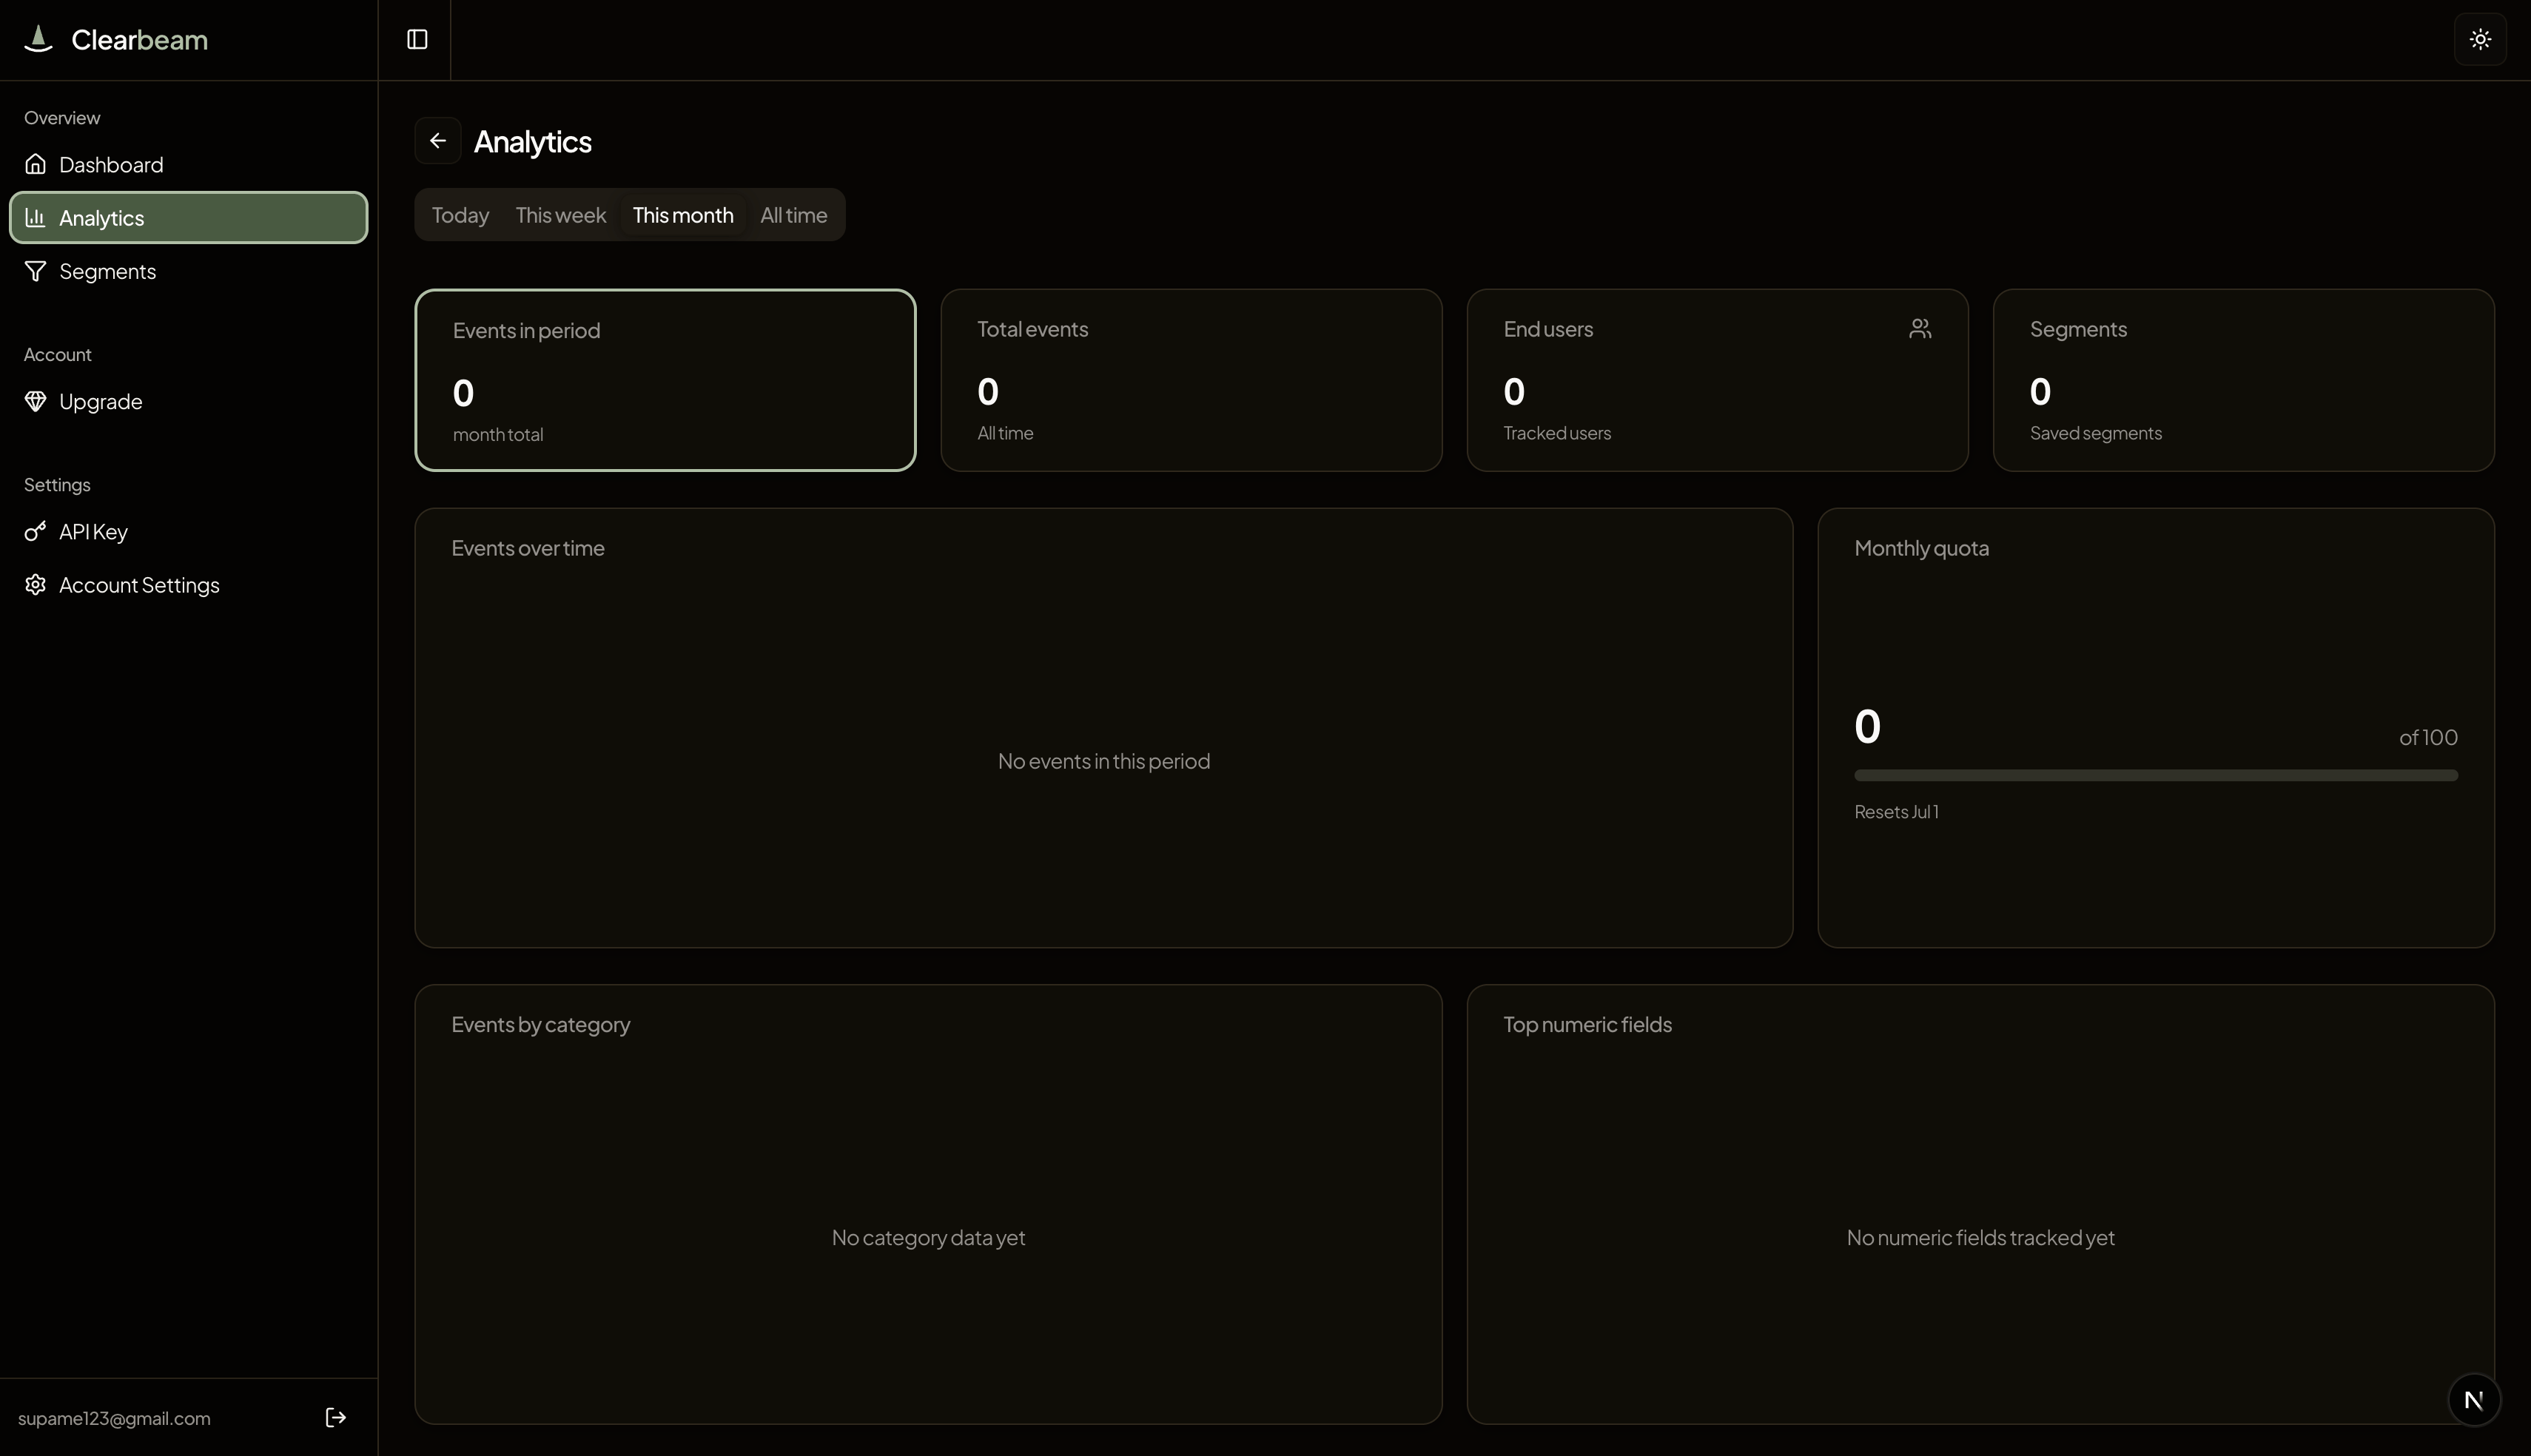Click 'No category data yet' message
2531x1456 pixels.
(928, 1237)
